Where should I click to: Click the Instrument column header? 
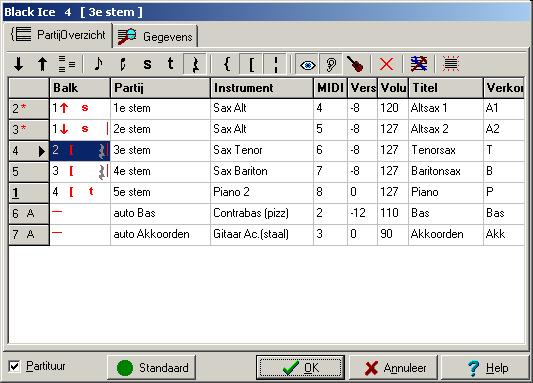click(262, 88)
